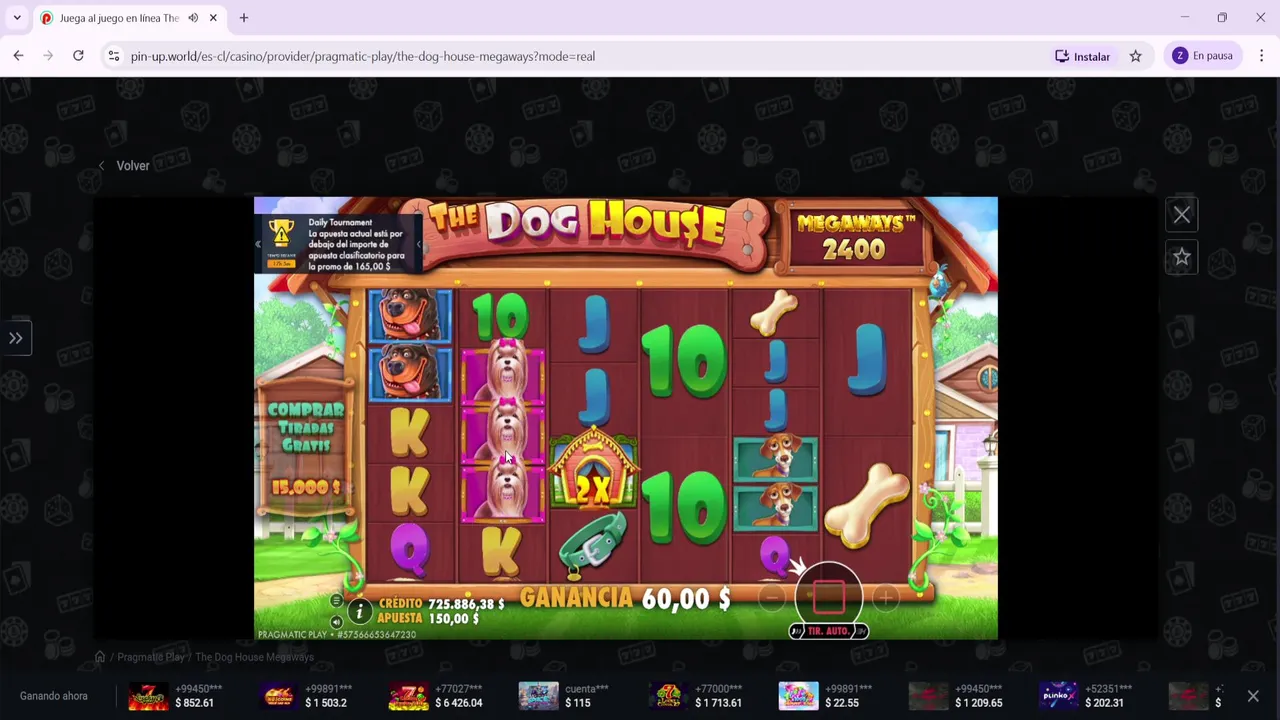Open the tab search dropdown arrow
1280x720 pixels.
17,18
